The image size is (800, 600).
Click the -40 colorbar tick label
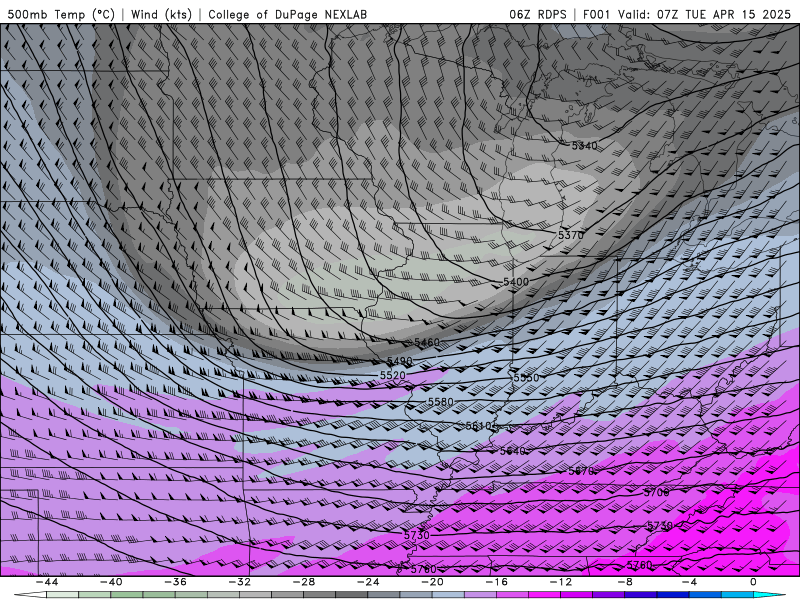point(111,582)
